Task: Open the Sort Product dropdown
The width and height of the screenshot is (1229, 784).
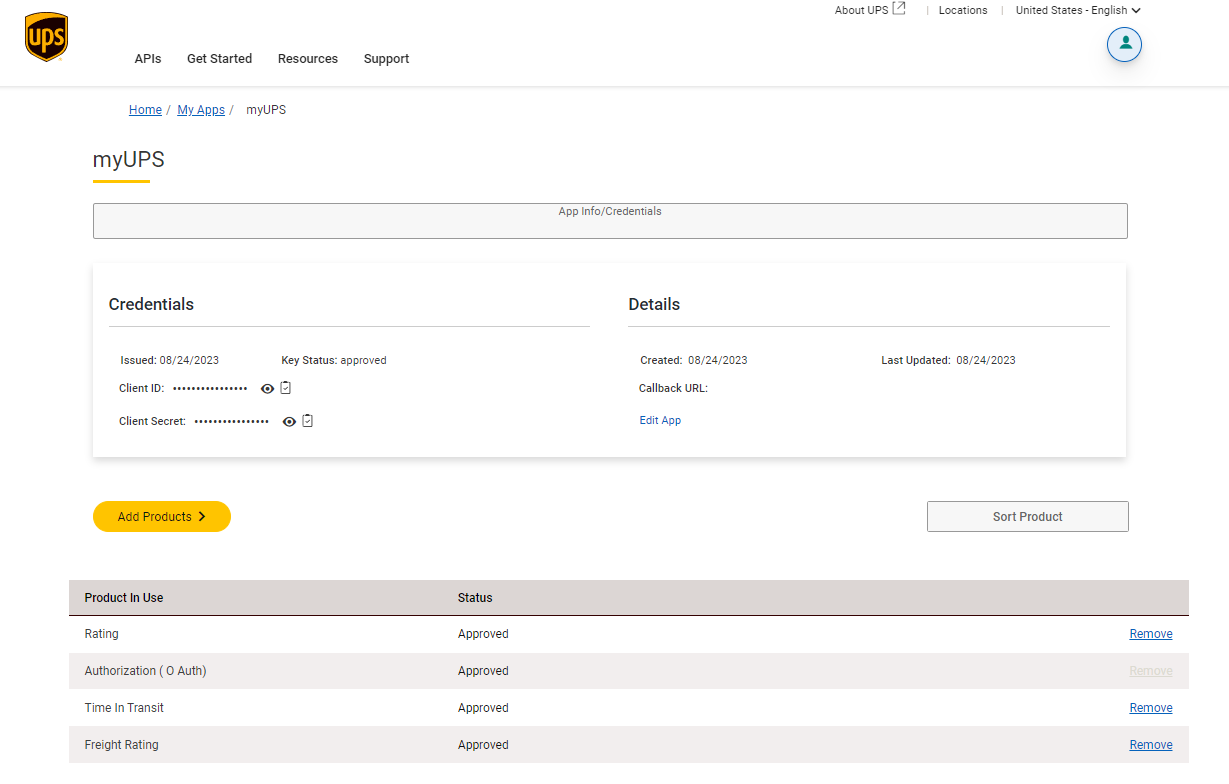Action: [1027, 517]
